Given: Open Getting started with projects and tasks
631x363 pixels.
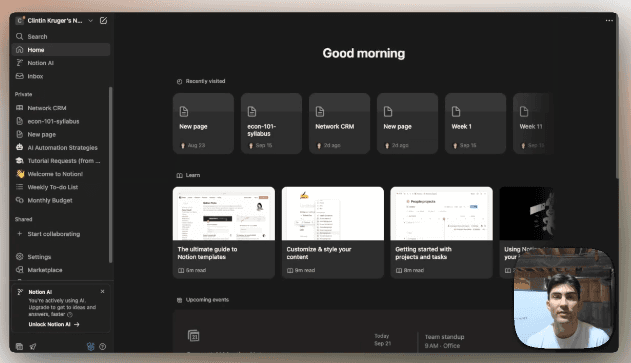Looking at the screenshot, I should click(441, 233).
